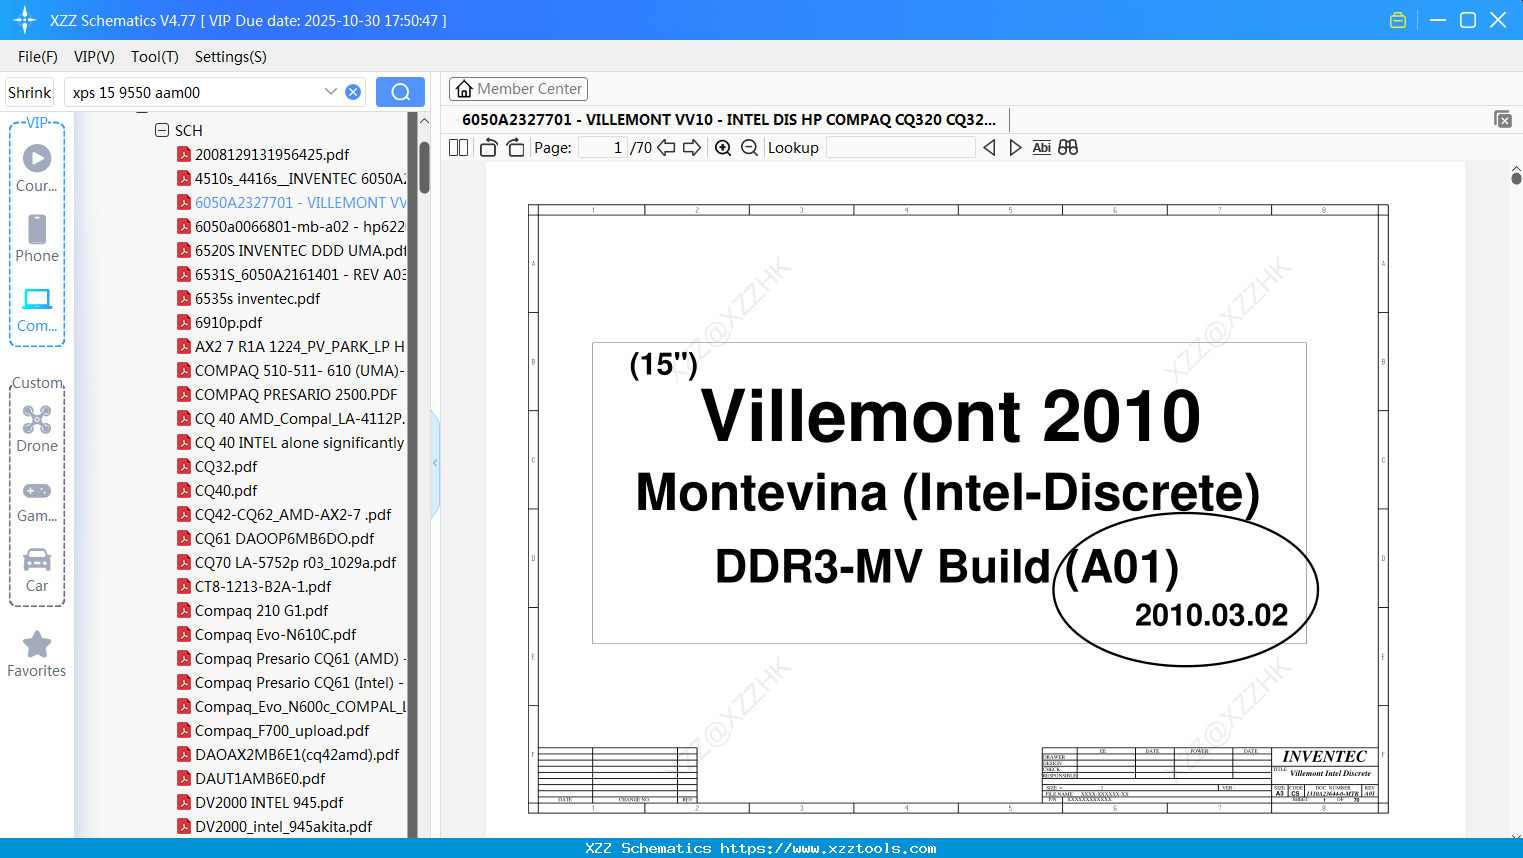
Task: Go to the previous page arrow
Action: pyautogui.click(x=666, y=147)
